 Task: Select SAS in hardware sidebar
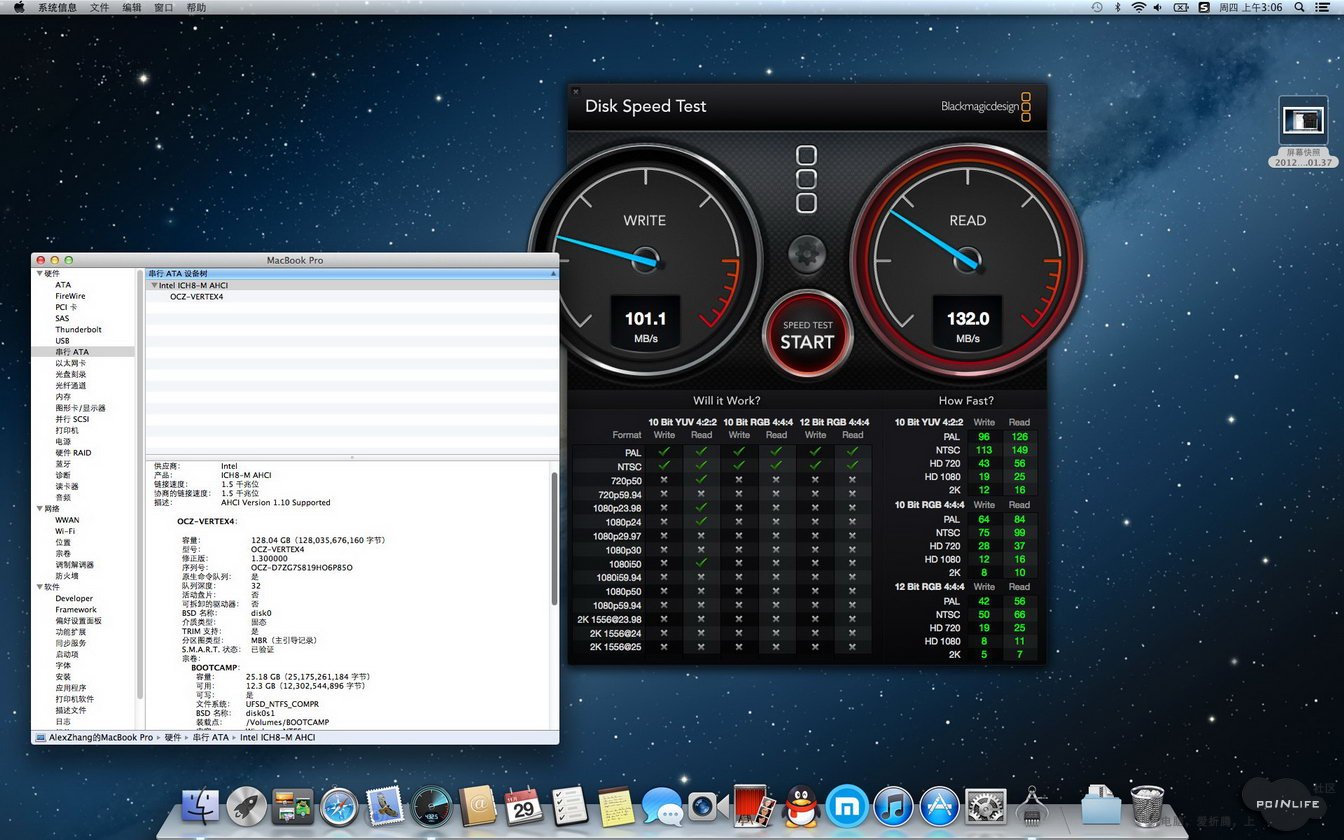[62, 318]
